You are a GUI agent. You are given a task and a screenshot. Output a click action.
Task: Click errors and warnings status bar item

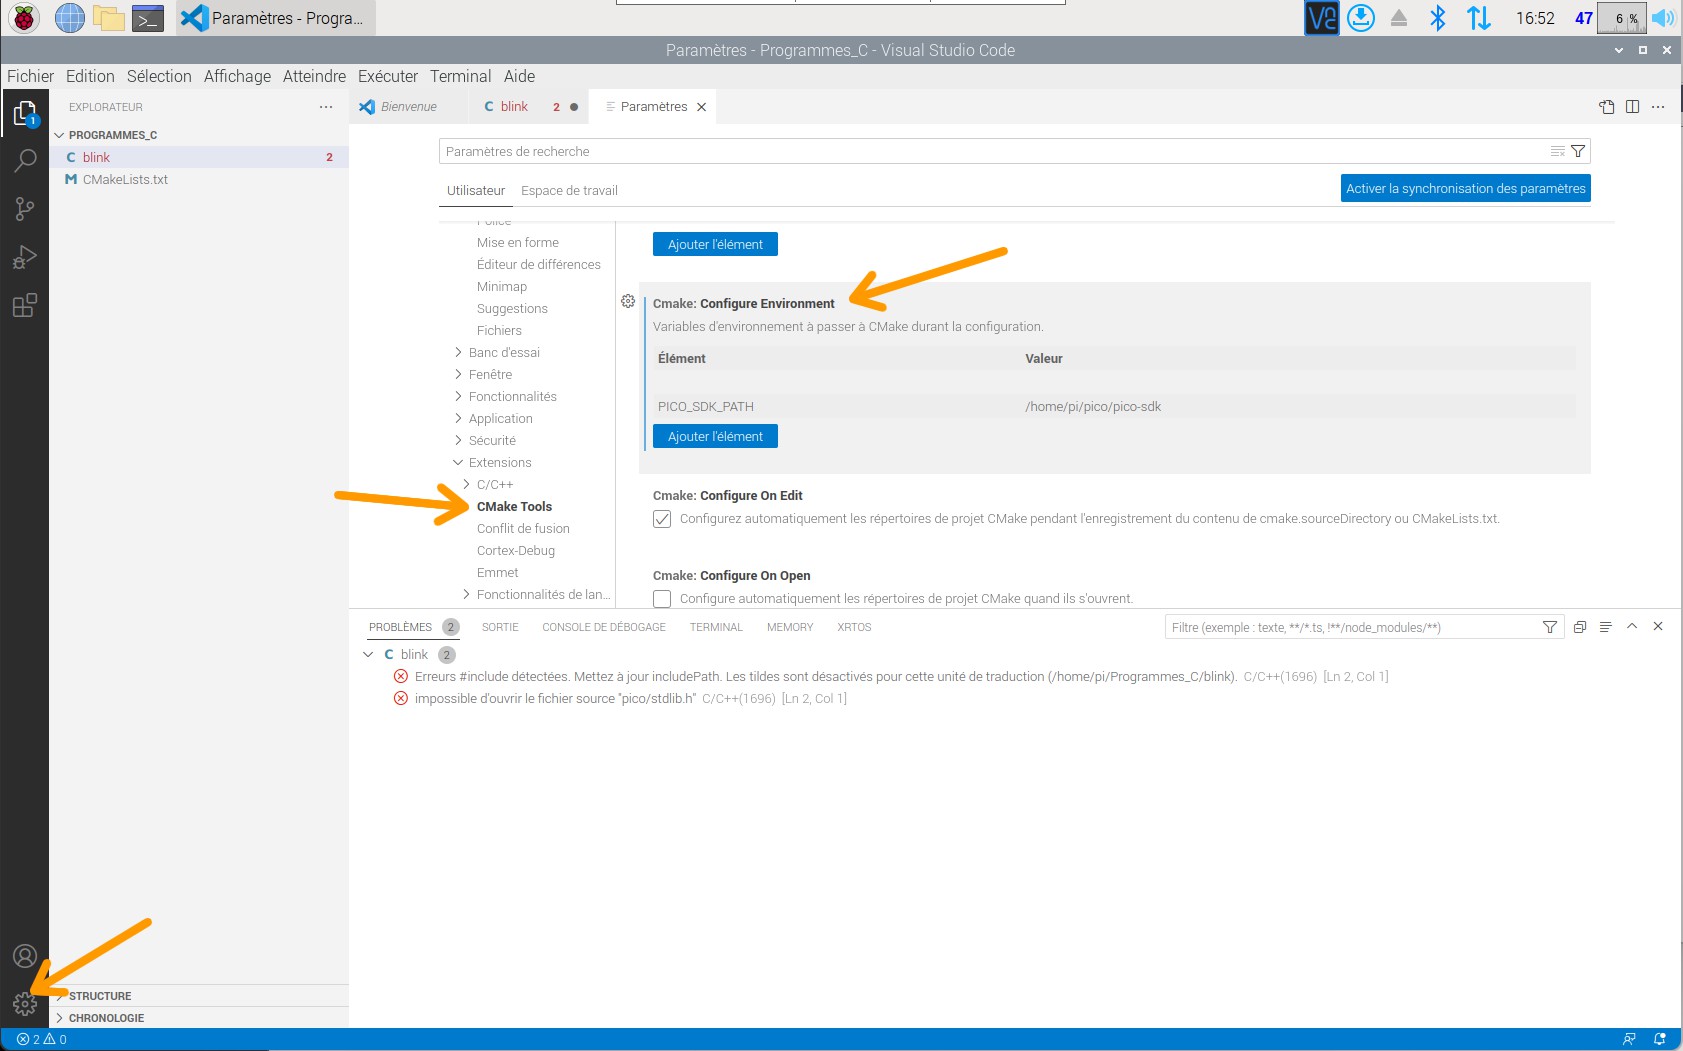pos(42,1040)
